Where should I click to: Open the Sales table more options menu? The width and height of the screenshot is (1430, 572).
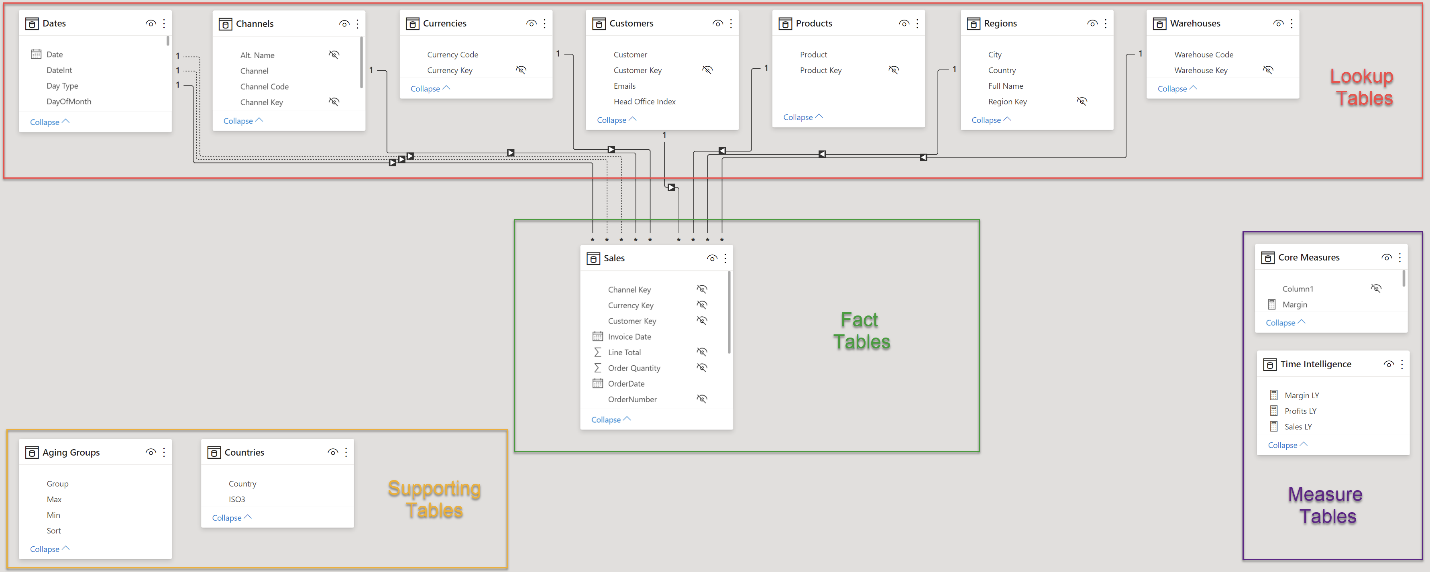click(x=725, y=258)
